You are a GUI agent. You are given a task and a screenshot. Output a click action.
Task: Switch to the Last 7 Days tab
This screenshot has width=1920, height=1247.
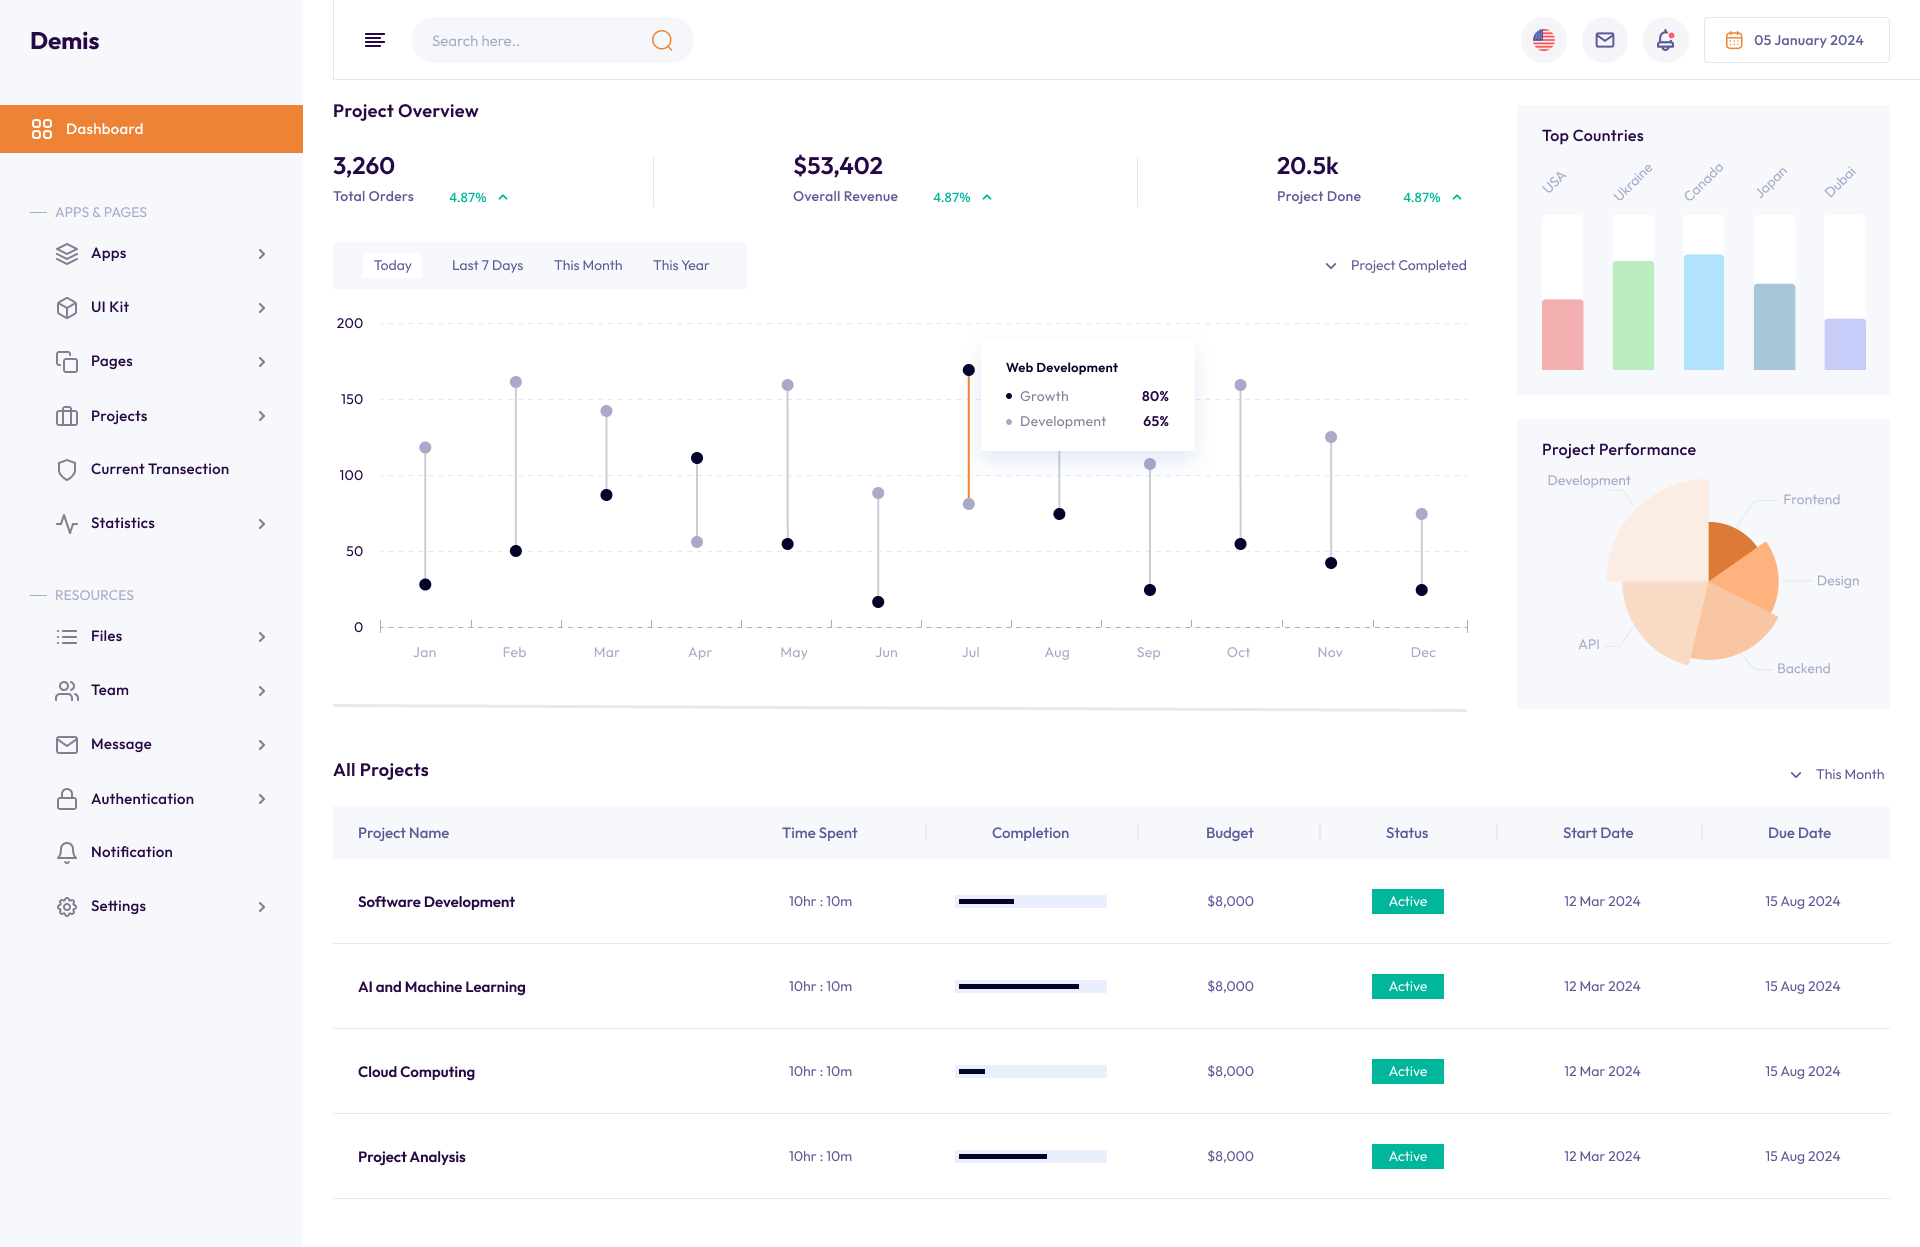(x=487, y=265)
